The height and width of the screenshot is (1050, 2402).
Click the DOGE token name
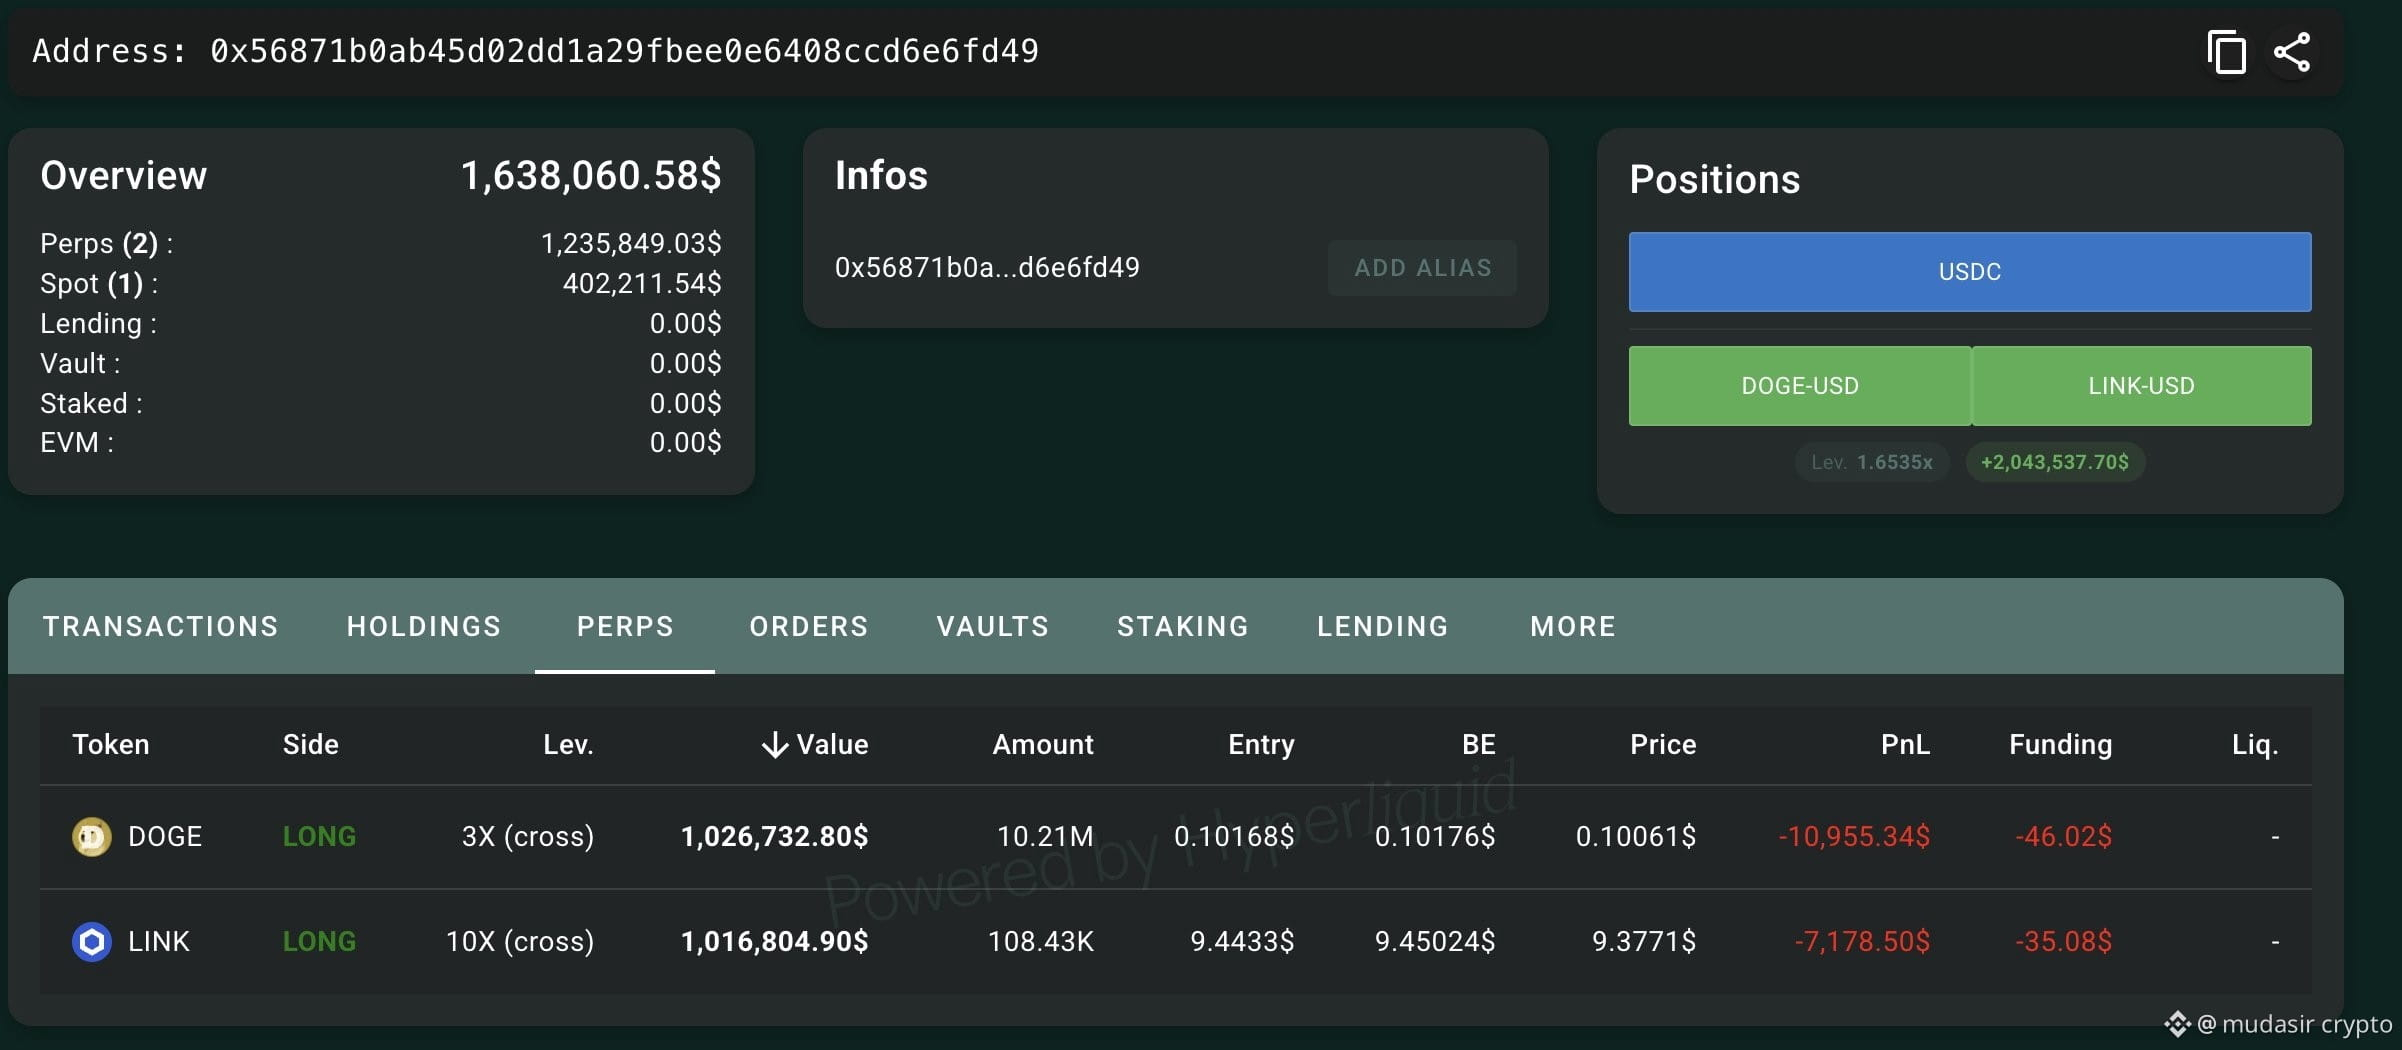165,837
